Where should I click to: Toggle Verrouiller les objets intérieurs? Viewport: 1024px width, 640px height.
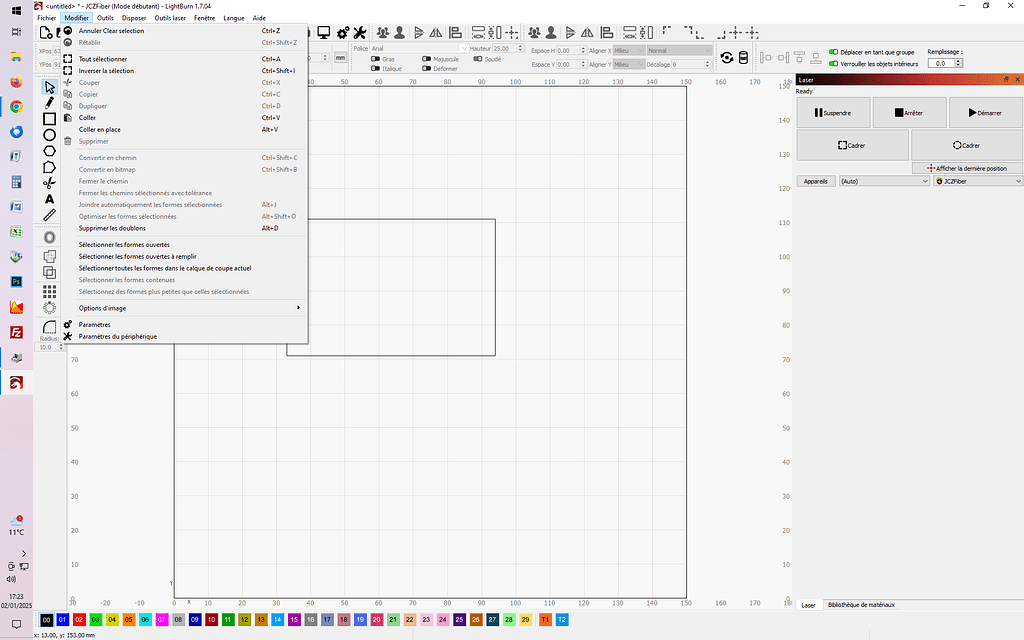(x=833, y=64)
